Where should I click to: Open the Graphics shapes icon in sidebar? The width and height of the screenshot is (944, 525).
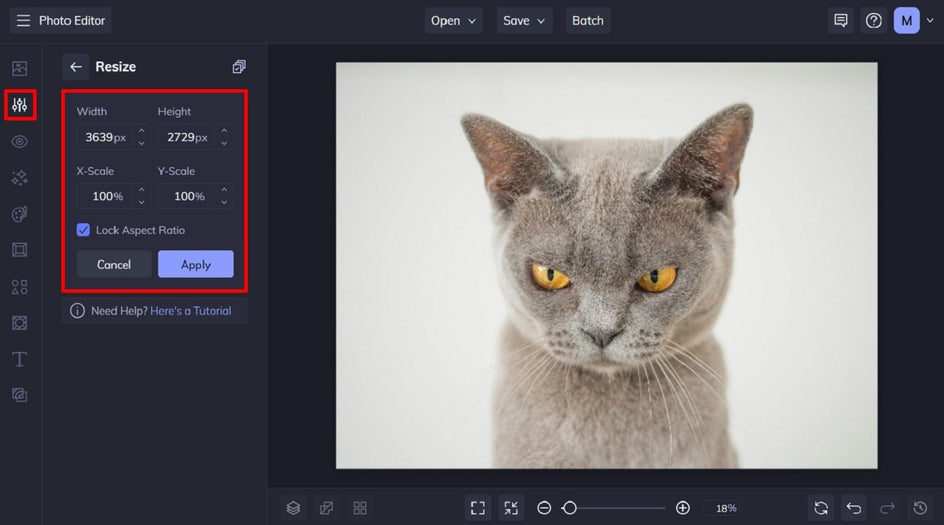click(19, 287)
